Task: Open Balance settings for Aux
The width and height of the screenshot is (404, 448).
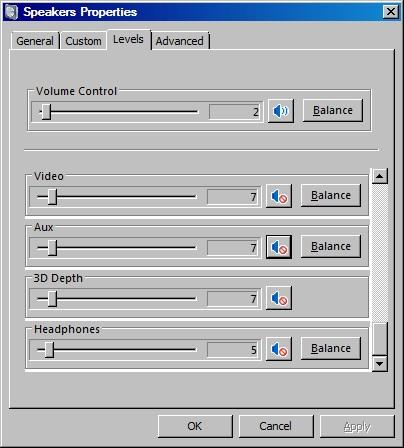Action: [x=331, y=246]
